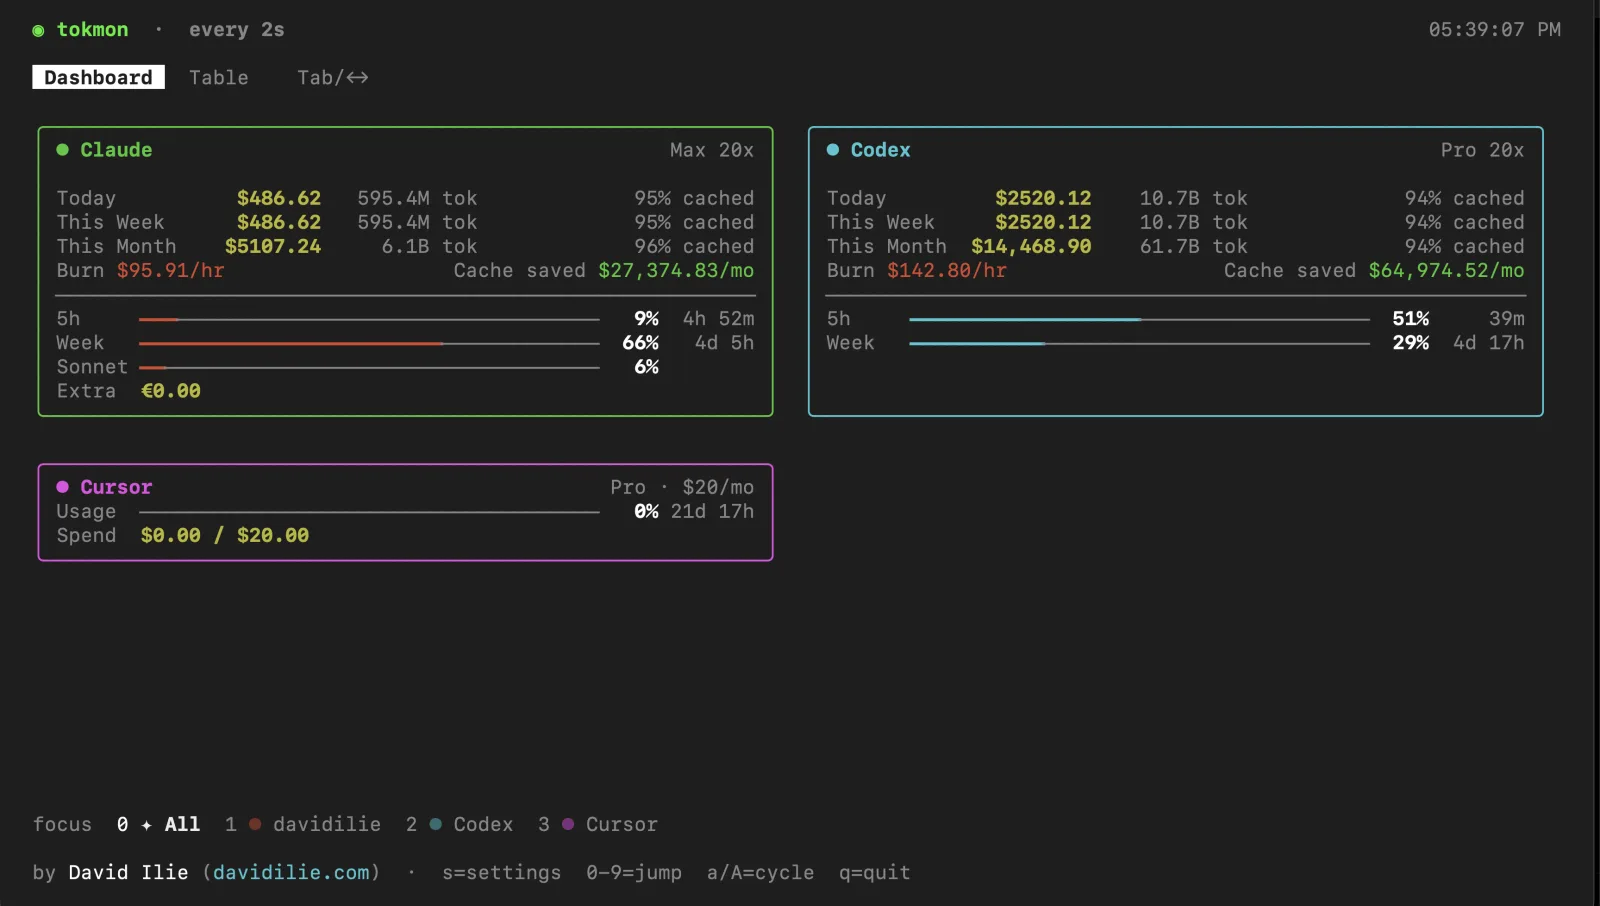Click the Pro 20x plan label
This screenshot has width=1600, height=906.
[1482, 150]
